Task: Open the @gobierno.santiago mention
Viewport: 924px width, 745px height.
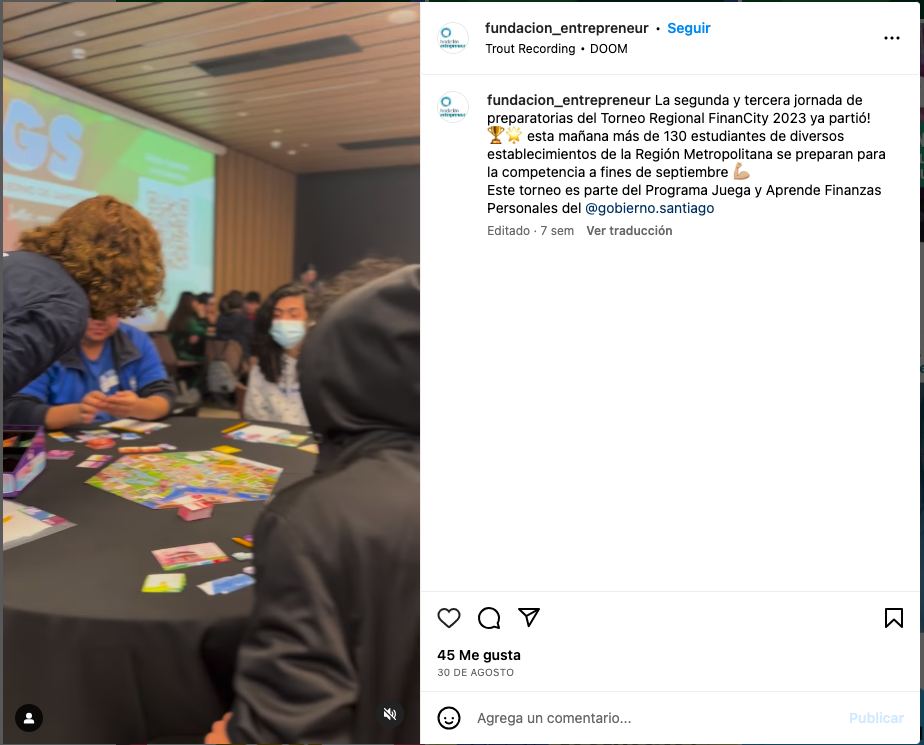Action: click(x=649, y=208)
